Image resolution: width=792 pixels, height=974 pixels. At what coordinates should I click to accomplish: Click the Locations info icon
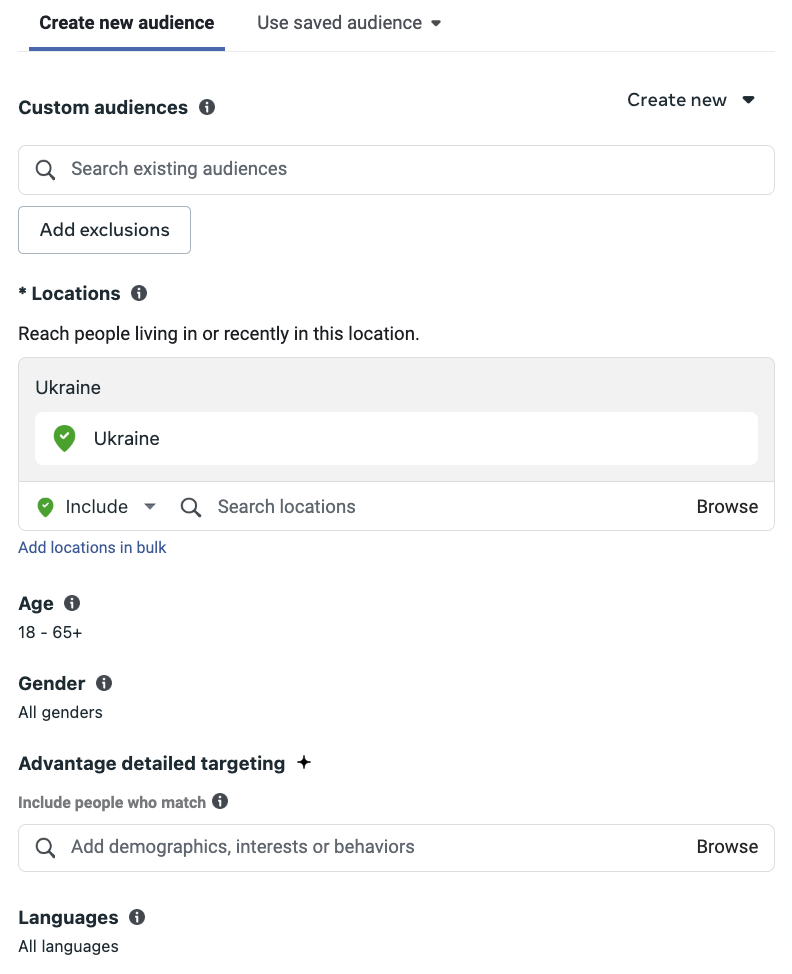[139, 293]
